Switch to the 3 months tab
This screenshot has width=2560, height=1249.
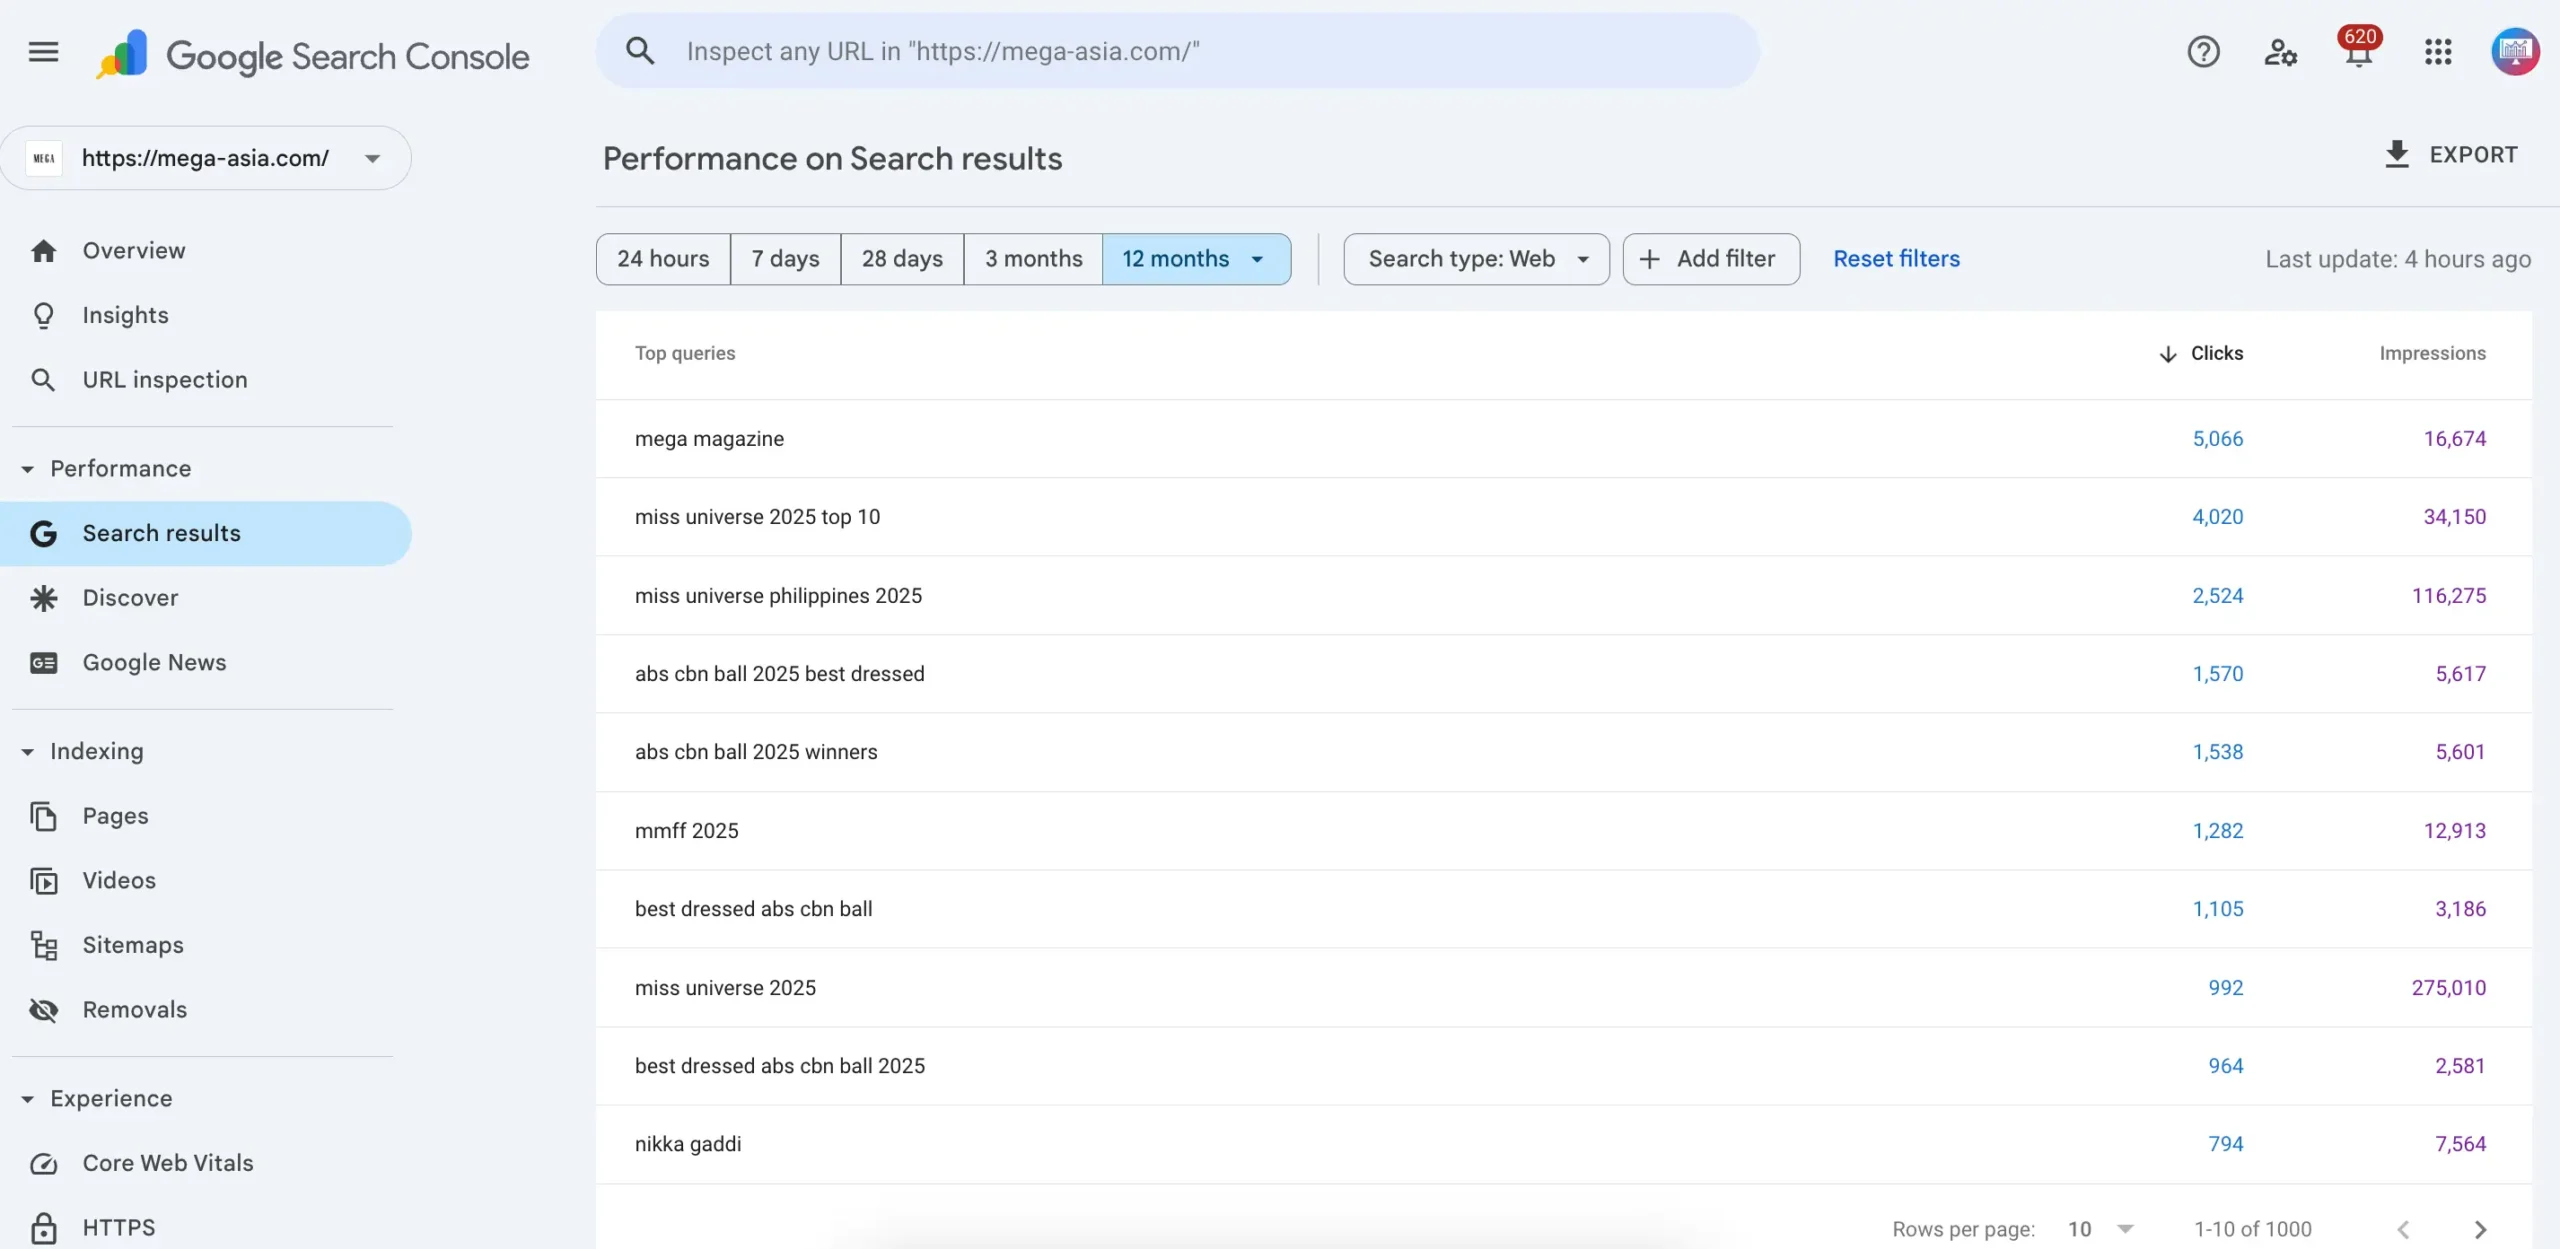point(1033,259)
